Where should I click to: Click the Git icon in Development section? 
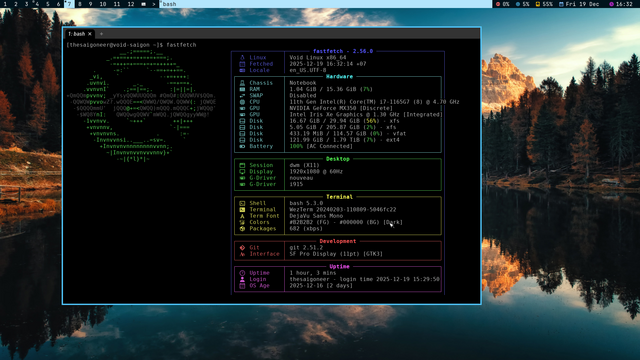tap(242, 247)
